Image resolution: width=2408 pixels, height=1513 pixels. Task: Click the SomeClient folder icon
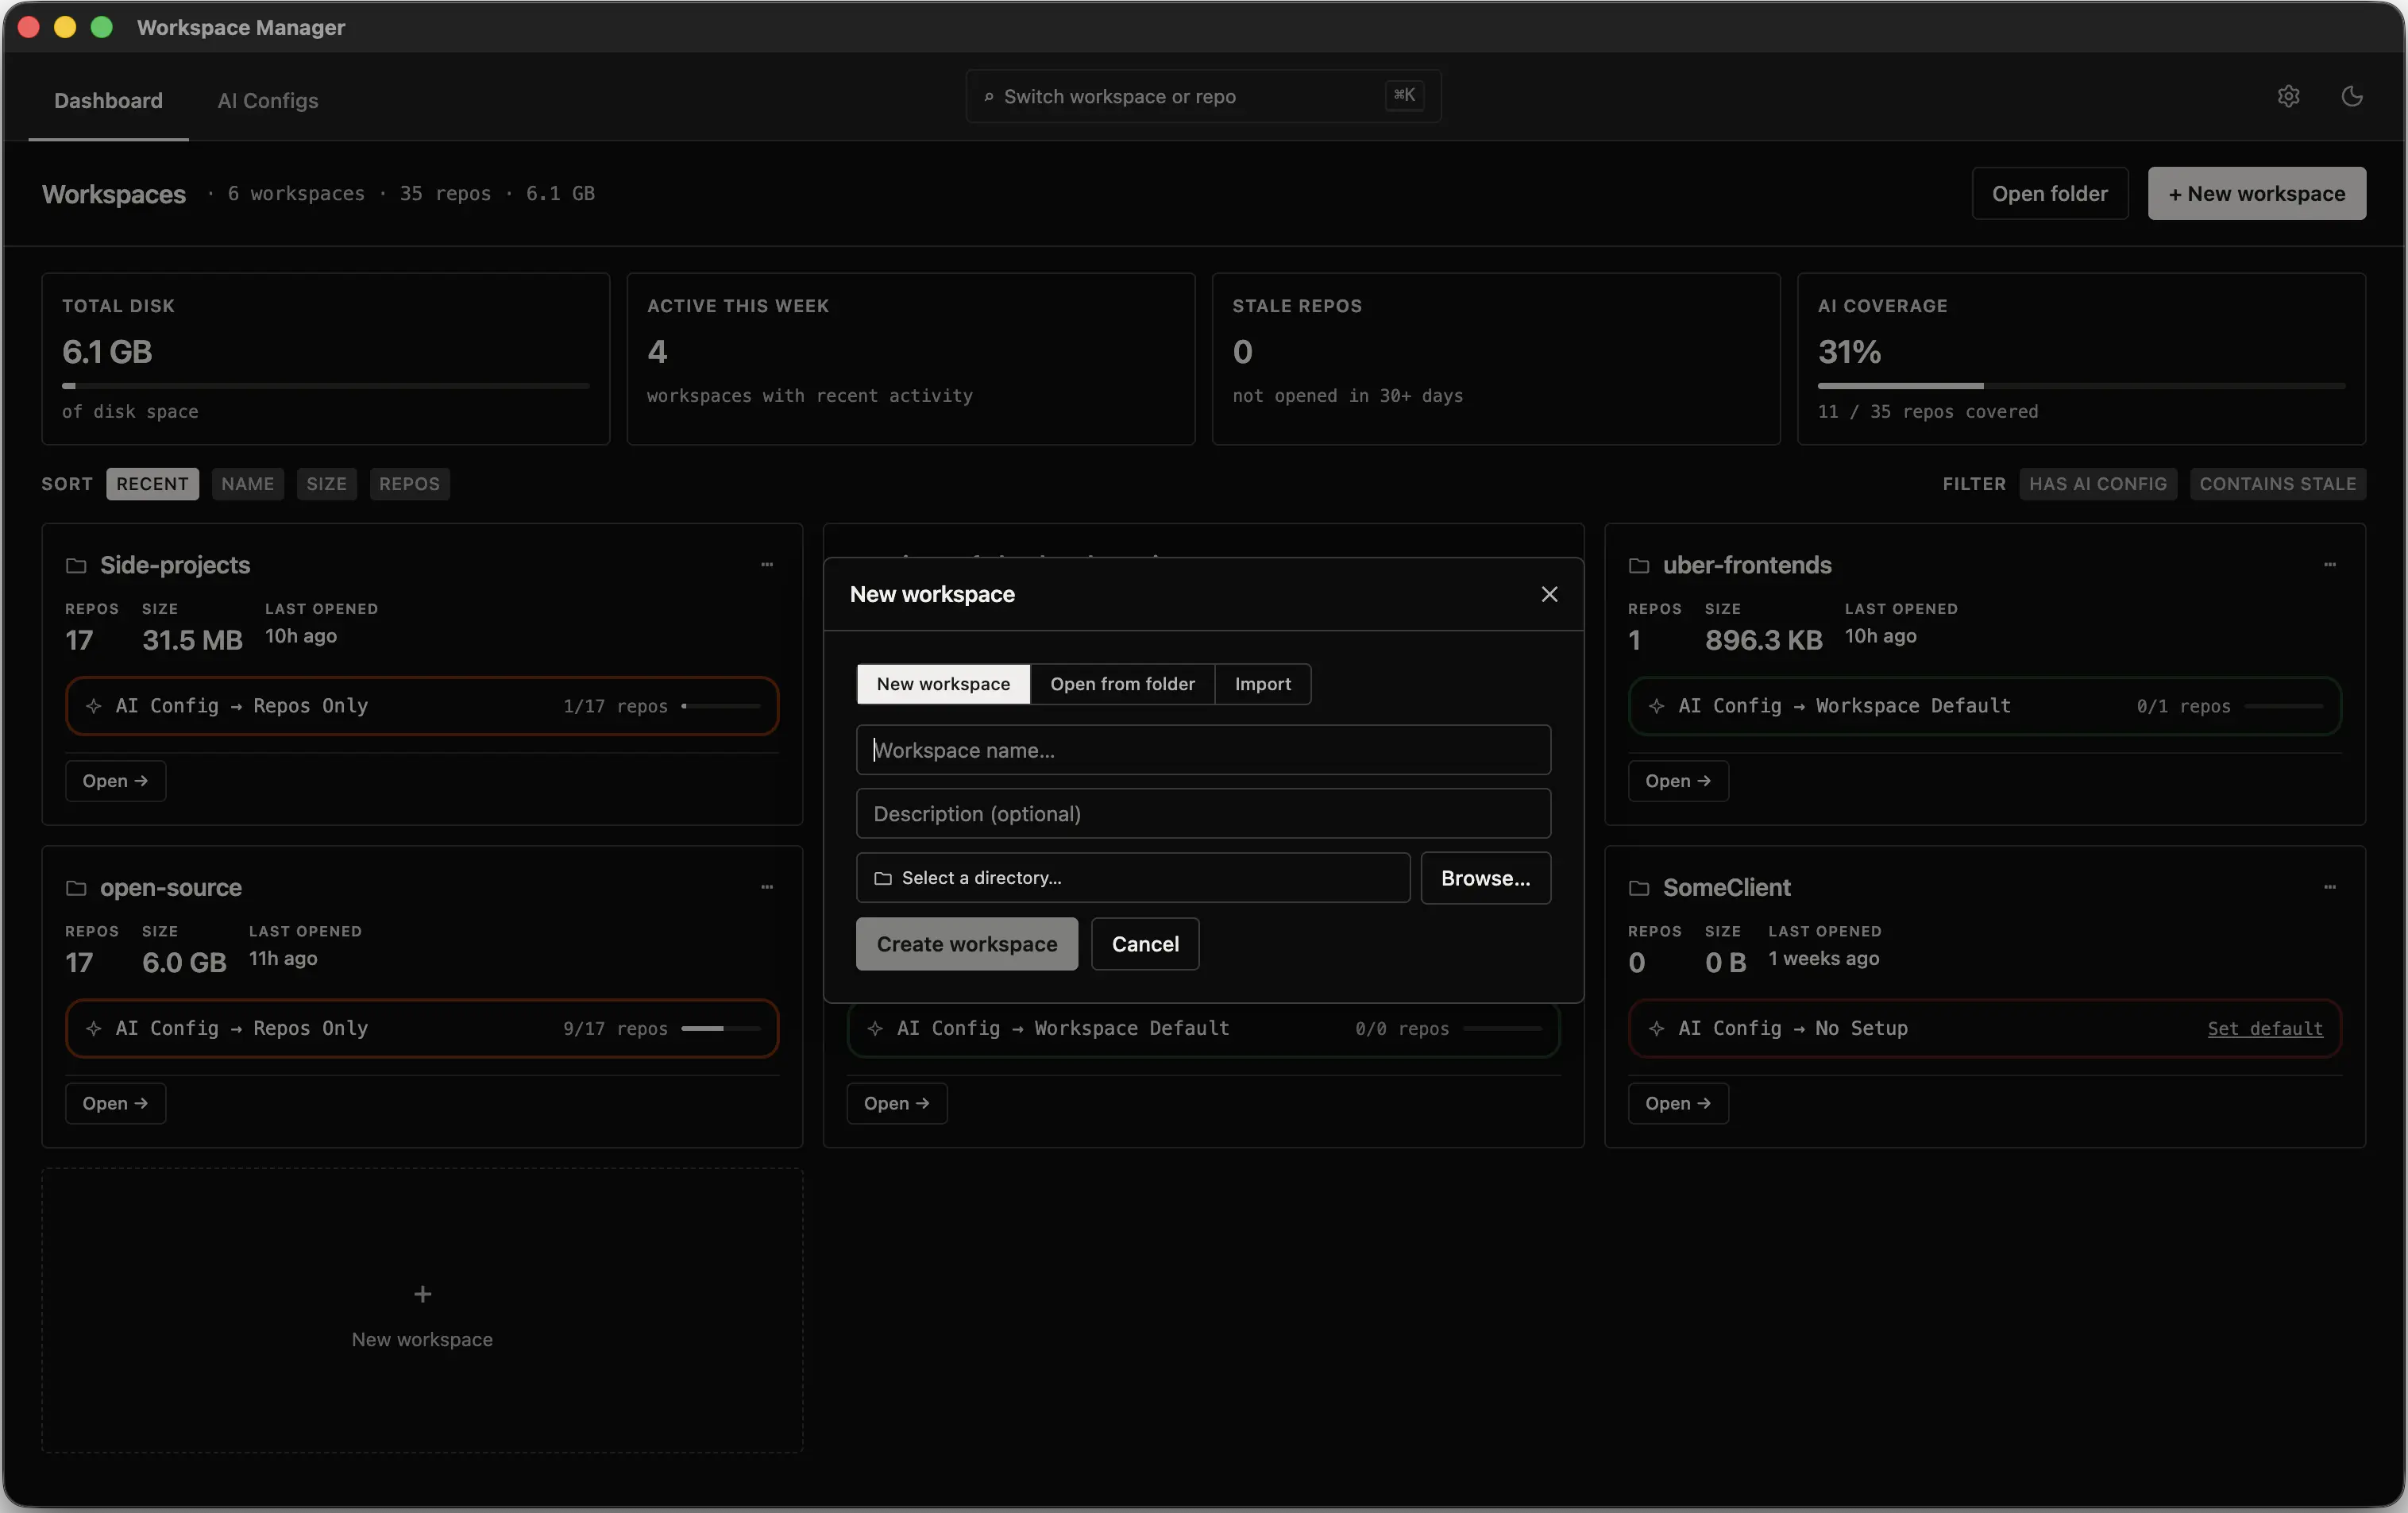point(1639,888)
